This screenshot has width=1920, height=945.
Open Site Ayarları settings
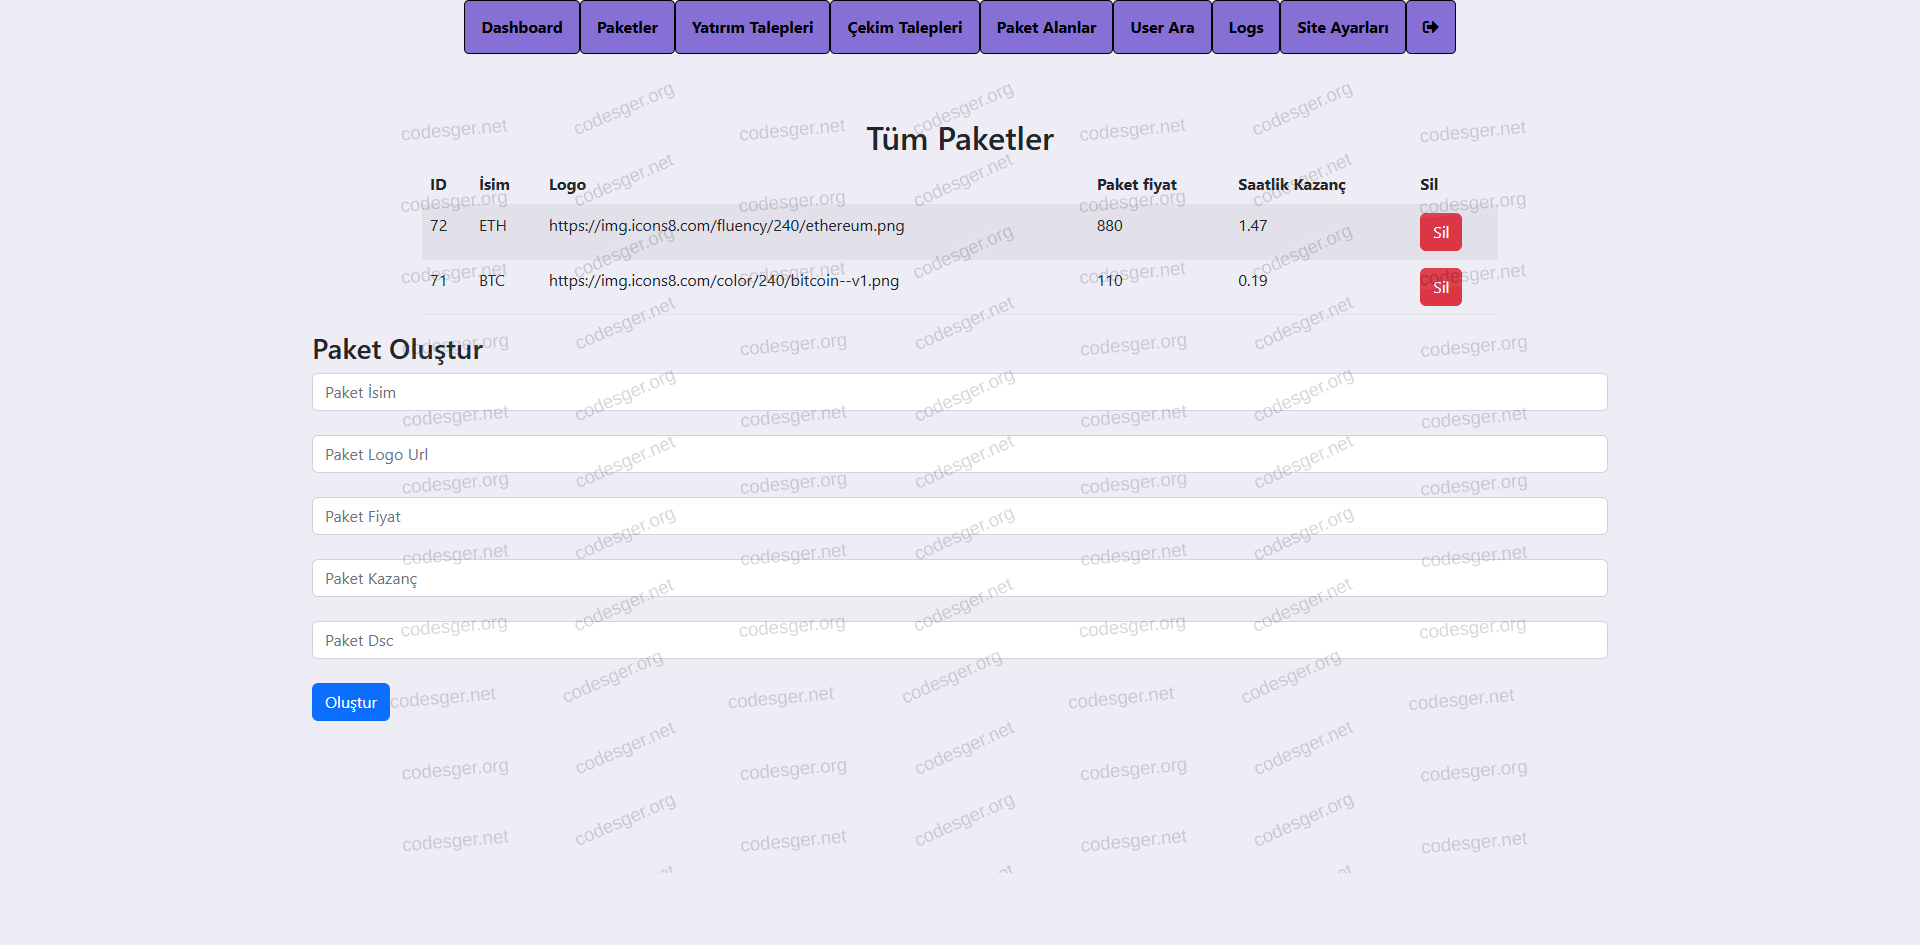[x=1342, y=27]
